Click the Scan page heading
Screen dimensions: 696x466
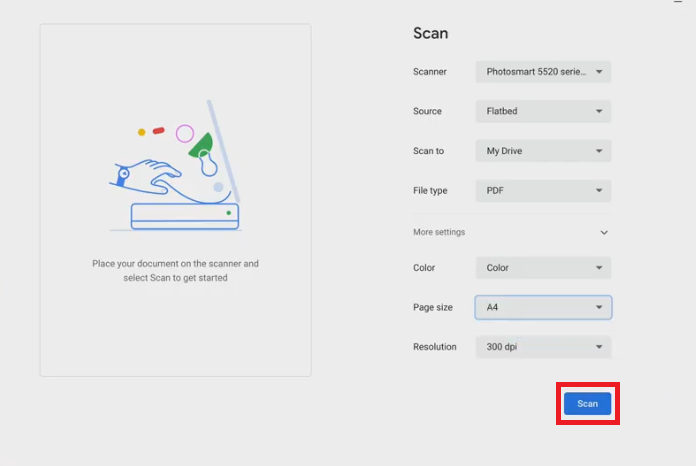point(431,33)
